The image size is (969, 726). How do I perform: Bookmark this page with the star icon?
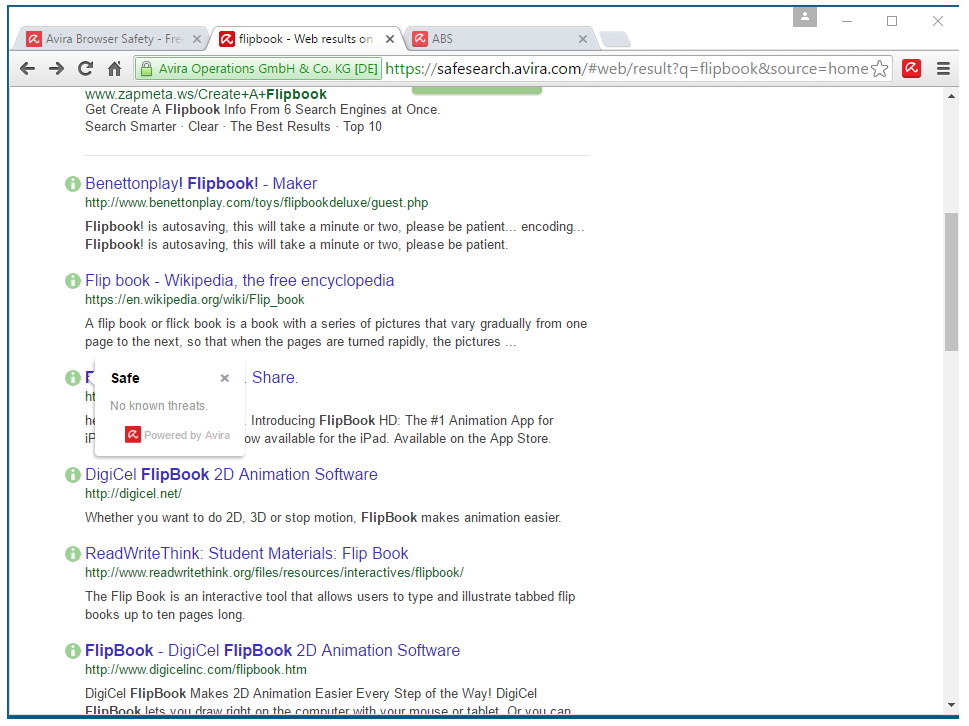pos(879,69)
